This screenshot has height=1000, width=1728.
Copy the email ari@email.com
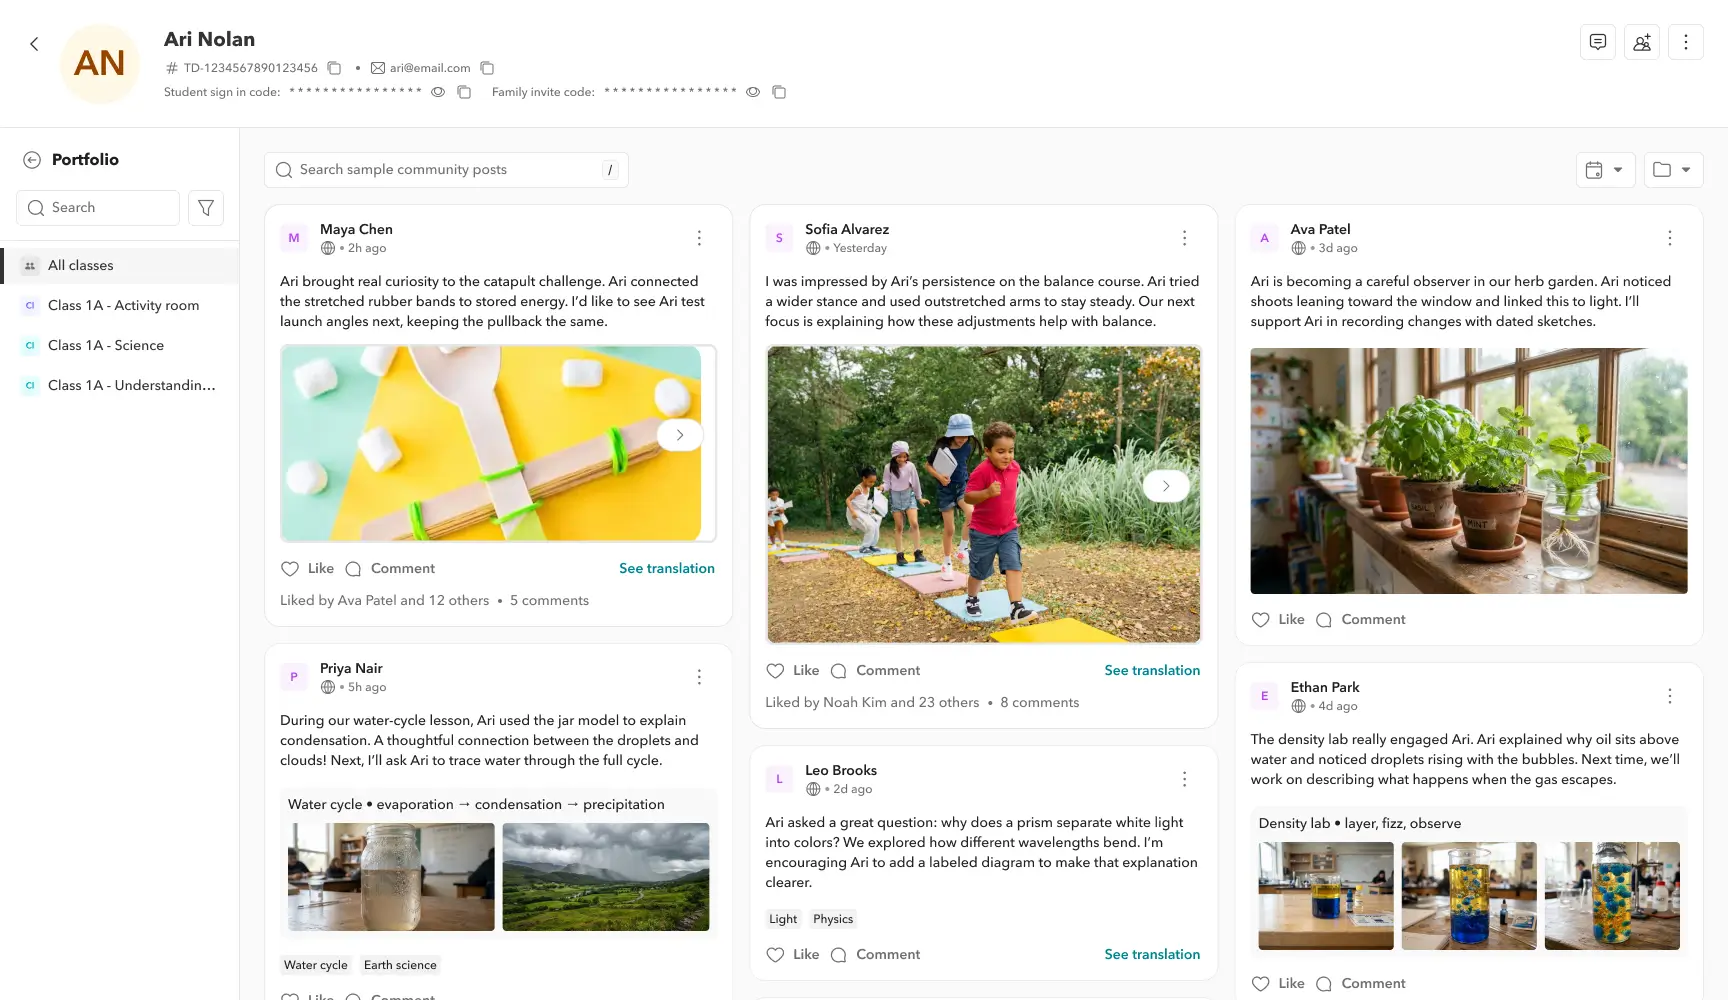coord(487,68)
